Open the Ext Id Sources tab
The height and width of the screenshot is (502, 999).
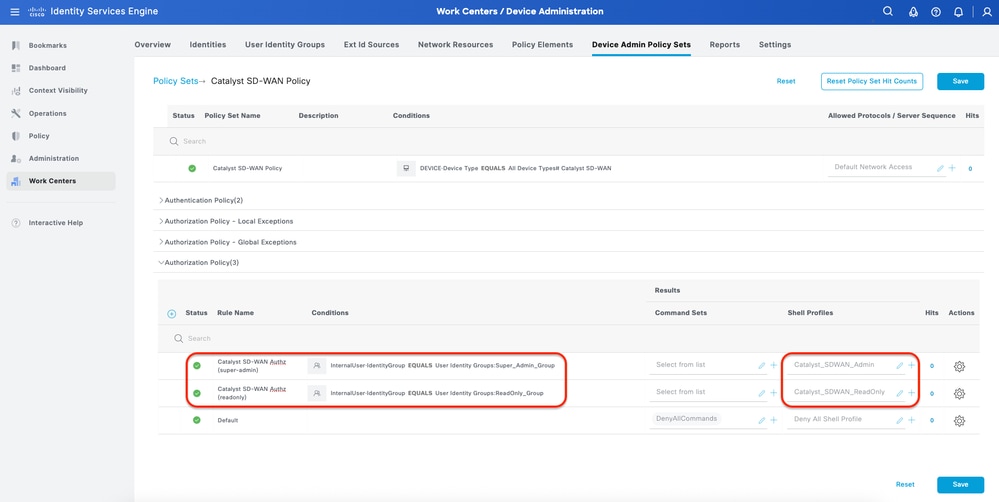click(x=371, y=45)
